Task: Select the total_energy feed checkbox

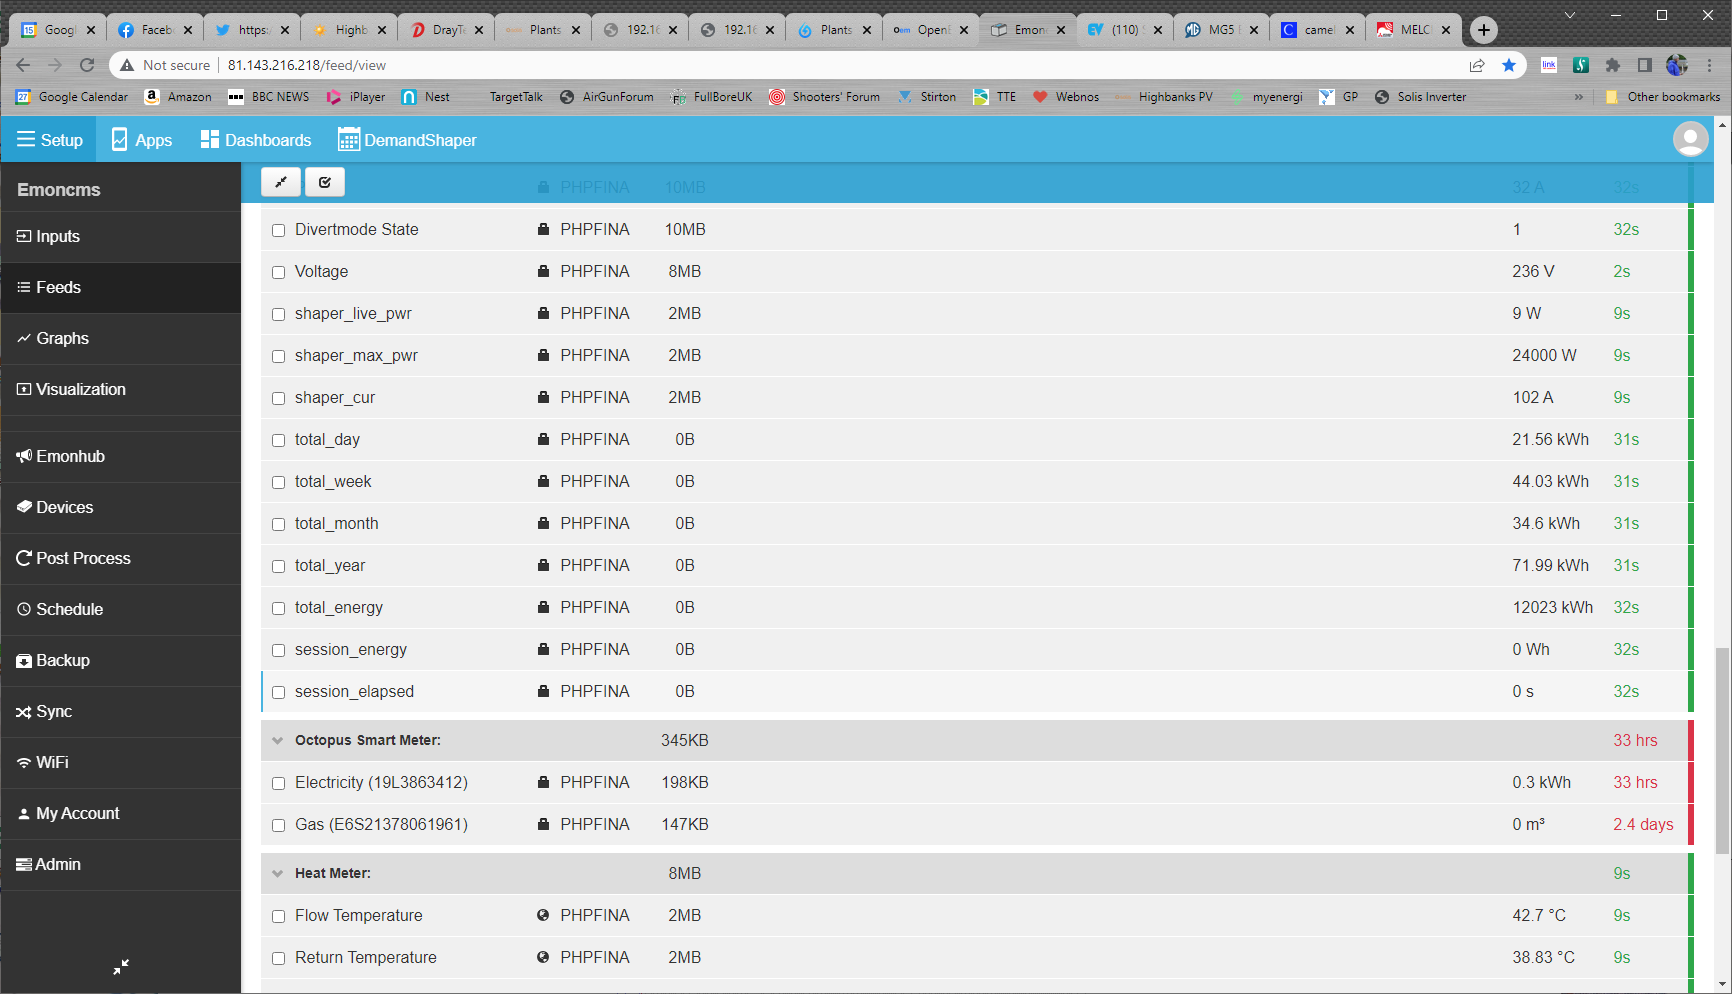Action: point(279,608)
